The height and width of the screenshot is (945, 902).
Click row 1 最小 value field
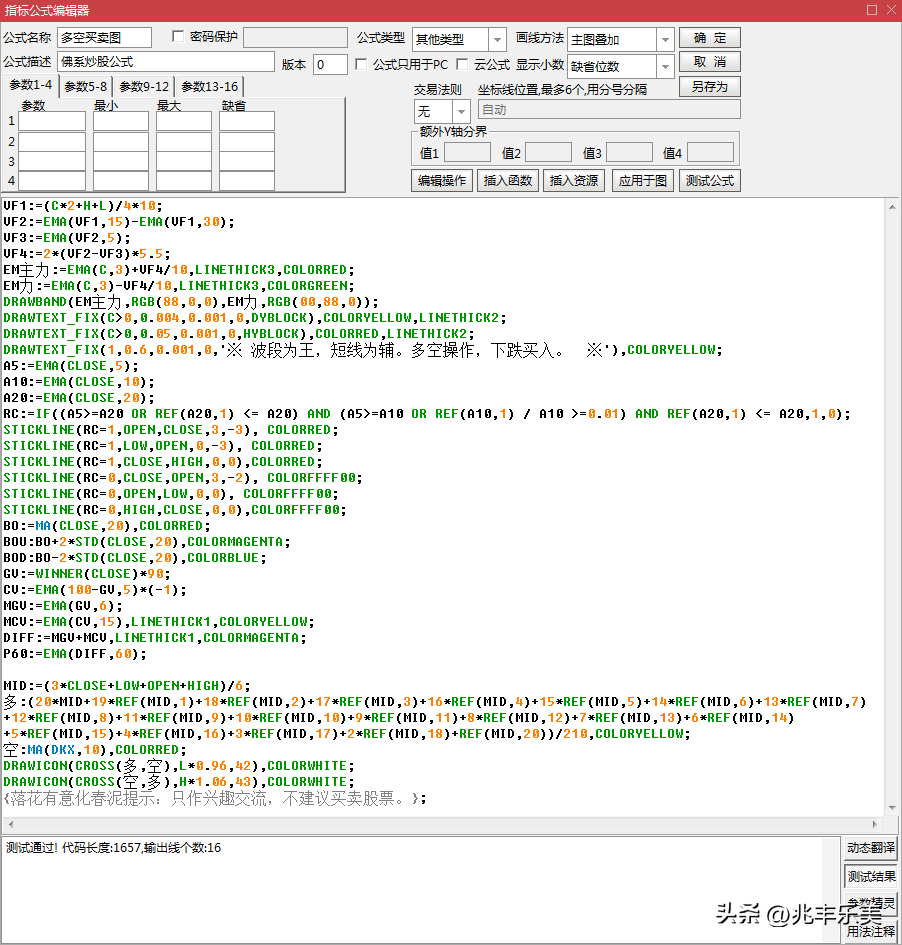tap(121, 121)
